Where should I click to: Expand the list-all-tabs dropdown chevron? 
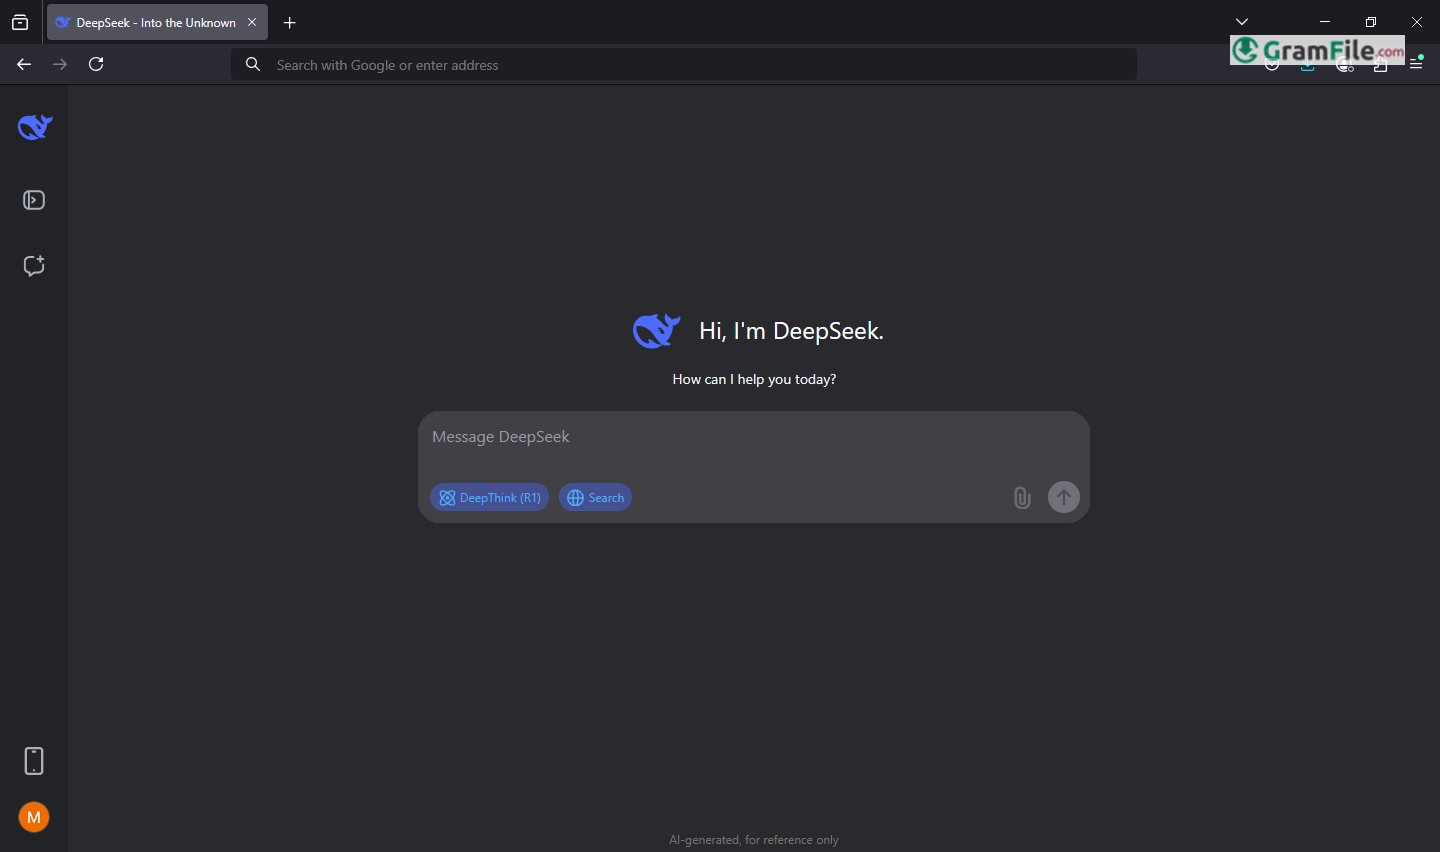[1242, 22]
